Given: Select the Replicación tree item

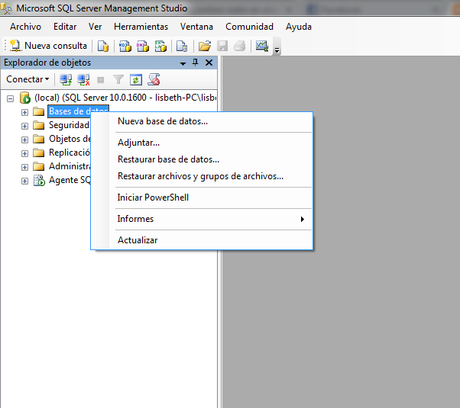Looking at the screenshot, I should (x=69, y=152).
